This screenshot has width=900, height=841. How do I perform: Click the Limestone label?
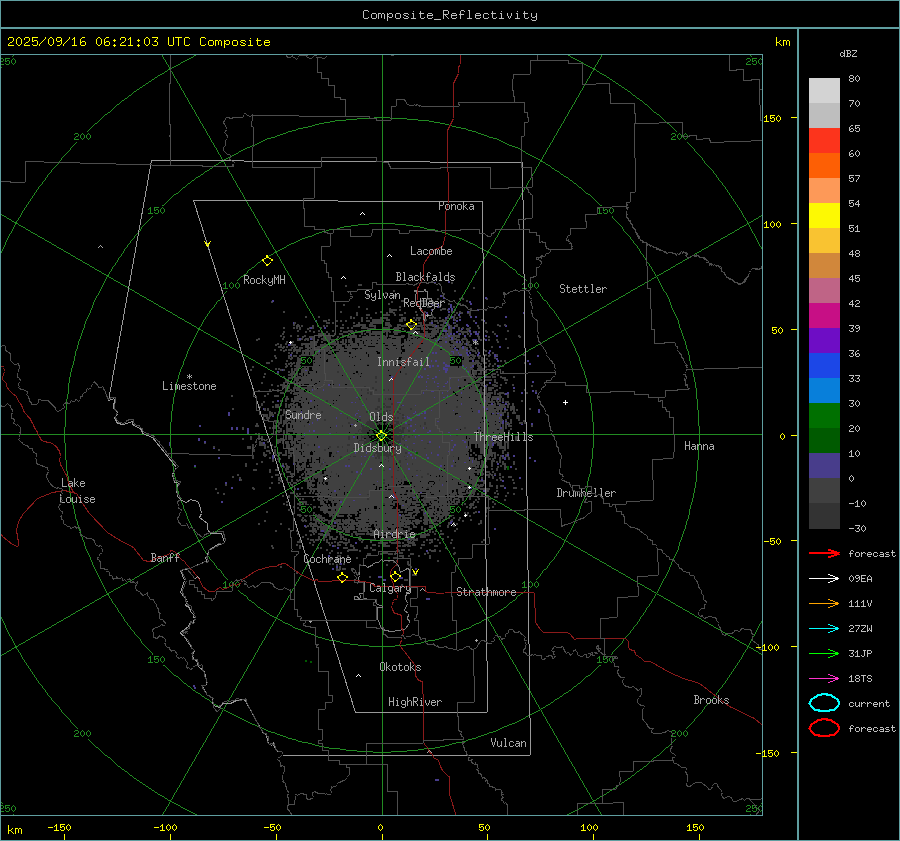coord(189,386)
